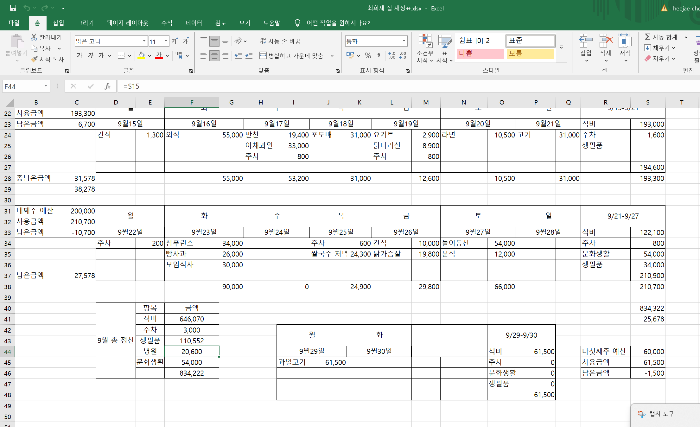Open the Name Box dropdown

pos(46,86)
